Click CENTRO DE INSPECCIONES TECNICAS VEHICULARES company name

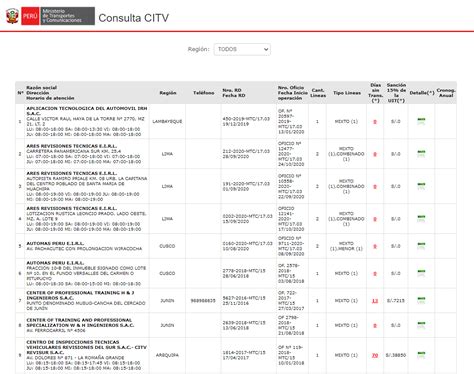[x=87, y=347]
